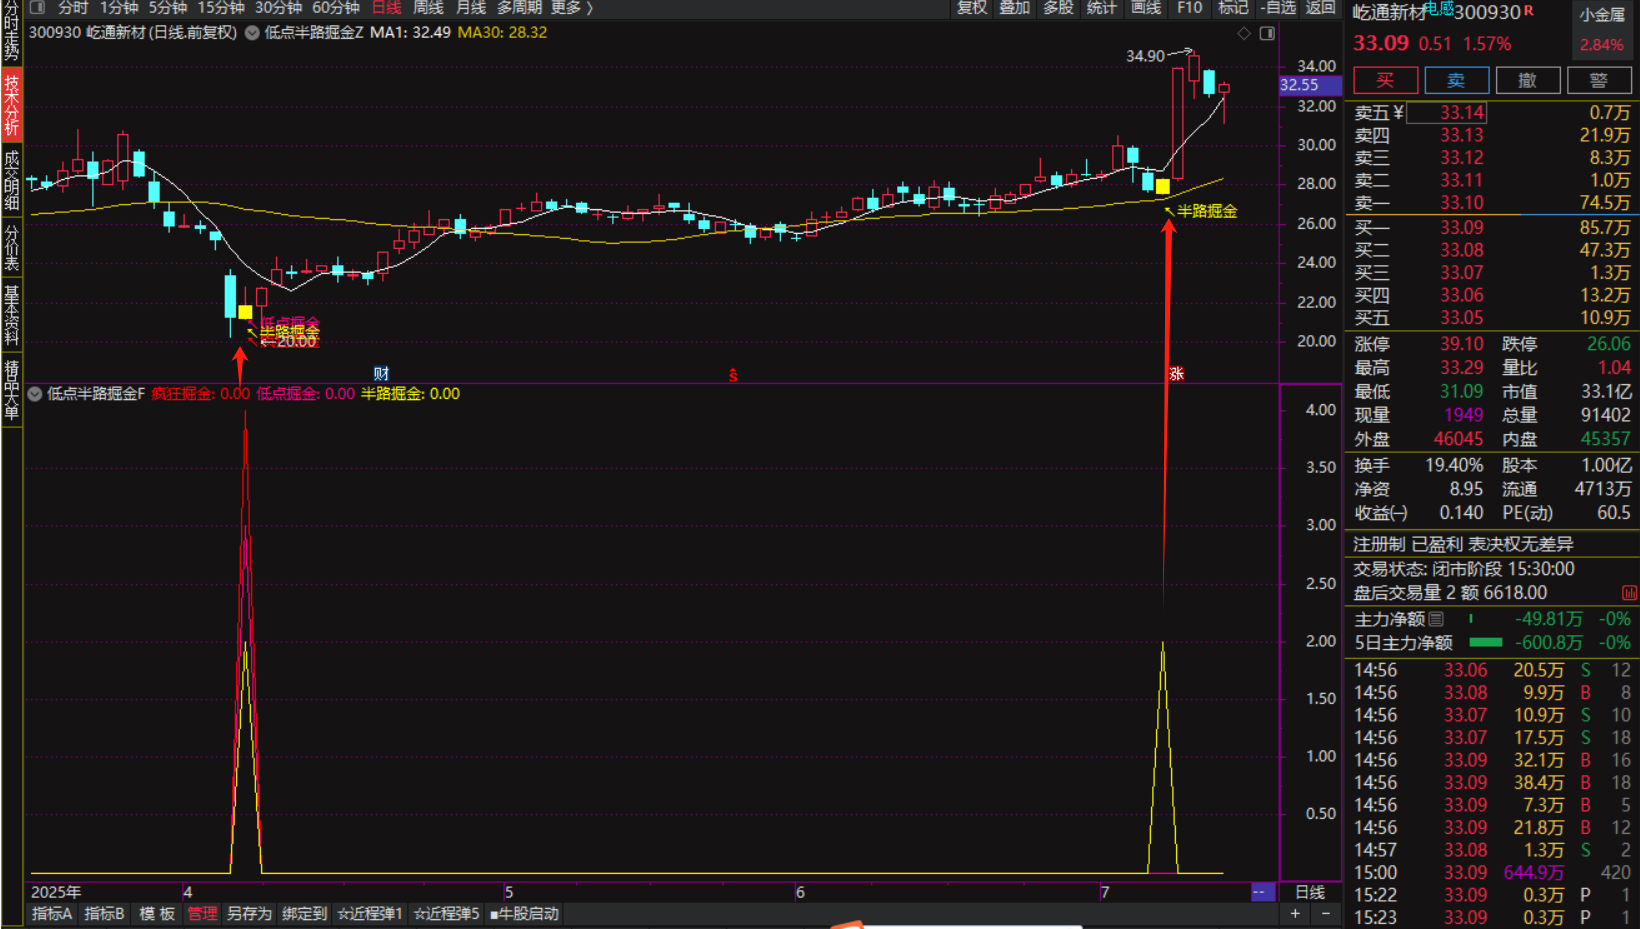Click the red icon right of 盘后交易量

tap(1629, 593)
